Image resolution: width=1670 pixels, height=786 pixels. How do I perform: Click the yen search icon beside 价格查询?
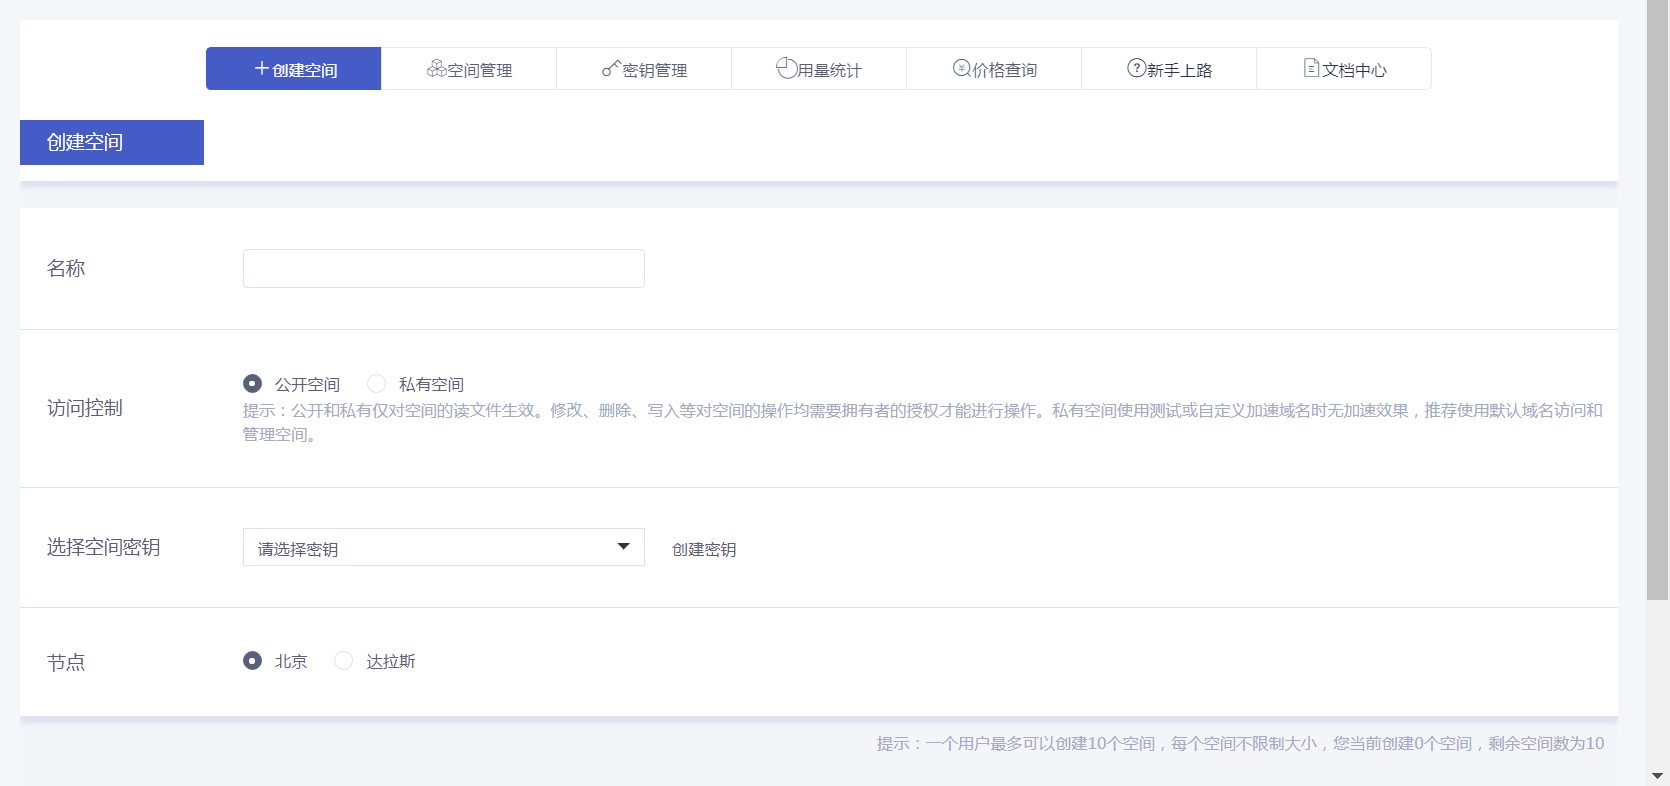[962, 68]
